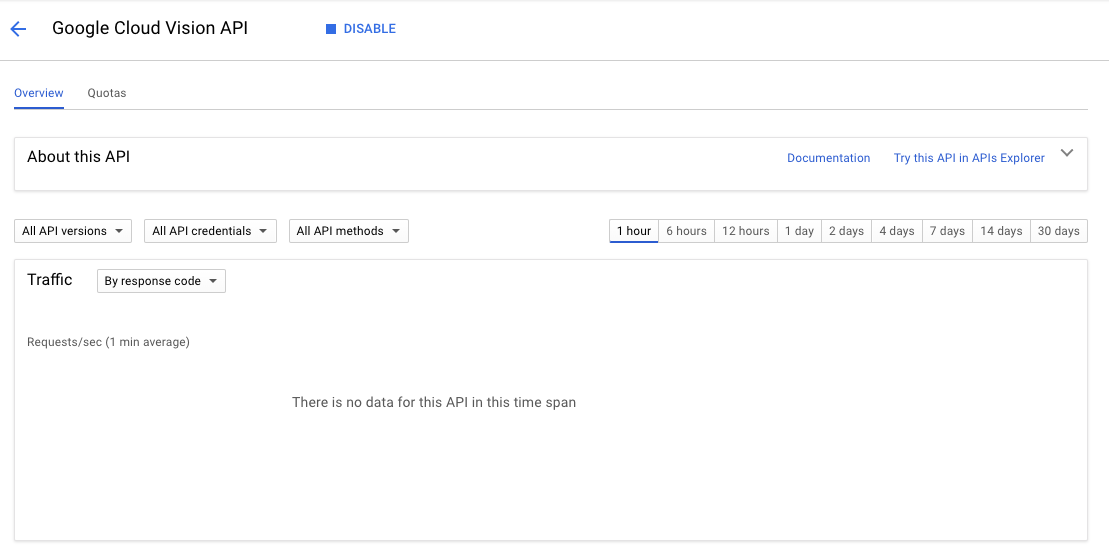The height and width of the screenshot is (555, 1109).
Task: Select the 1 hour time span
Action: [x=634, y=231]
